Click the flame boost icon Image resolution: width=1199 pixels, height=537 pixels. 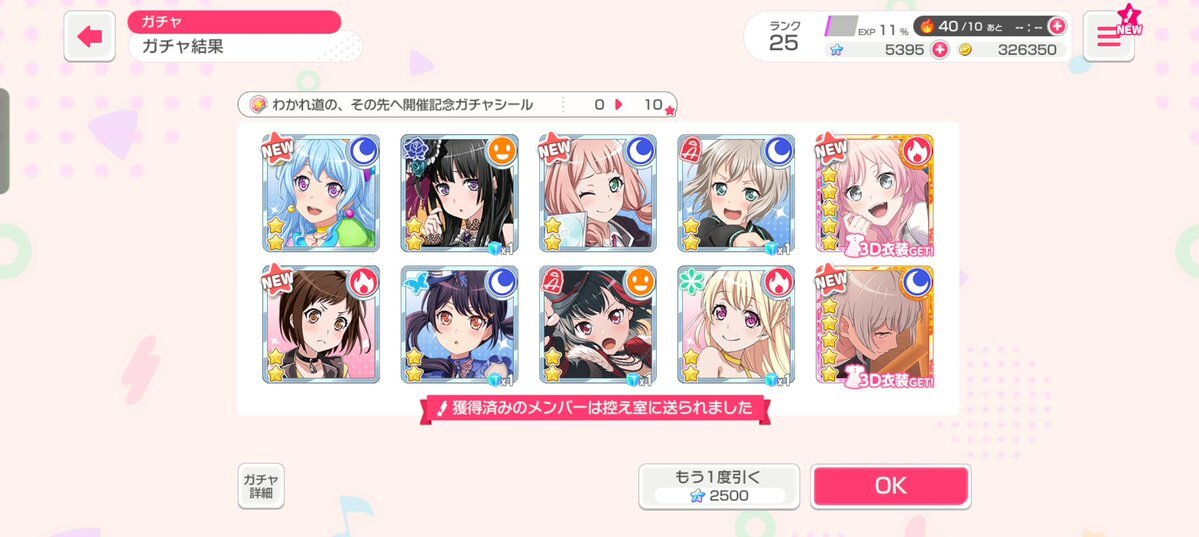[927, 26]
